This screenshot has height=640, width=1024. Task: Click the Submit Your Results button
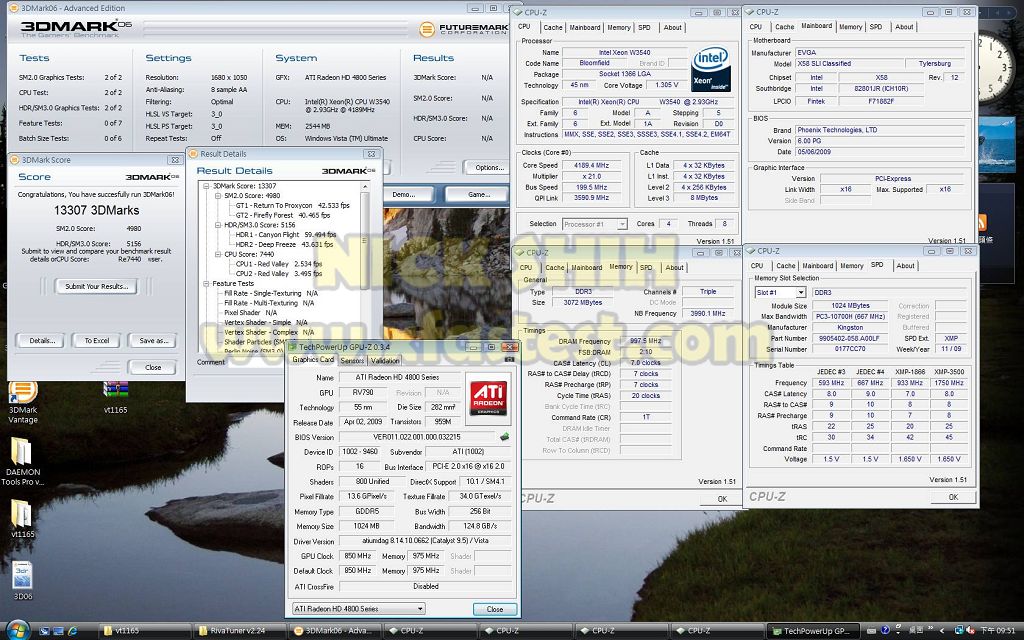click(x=96, y=286)
